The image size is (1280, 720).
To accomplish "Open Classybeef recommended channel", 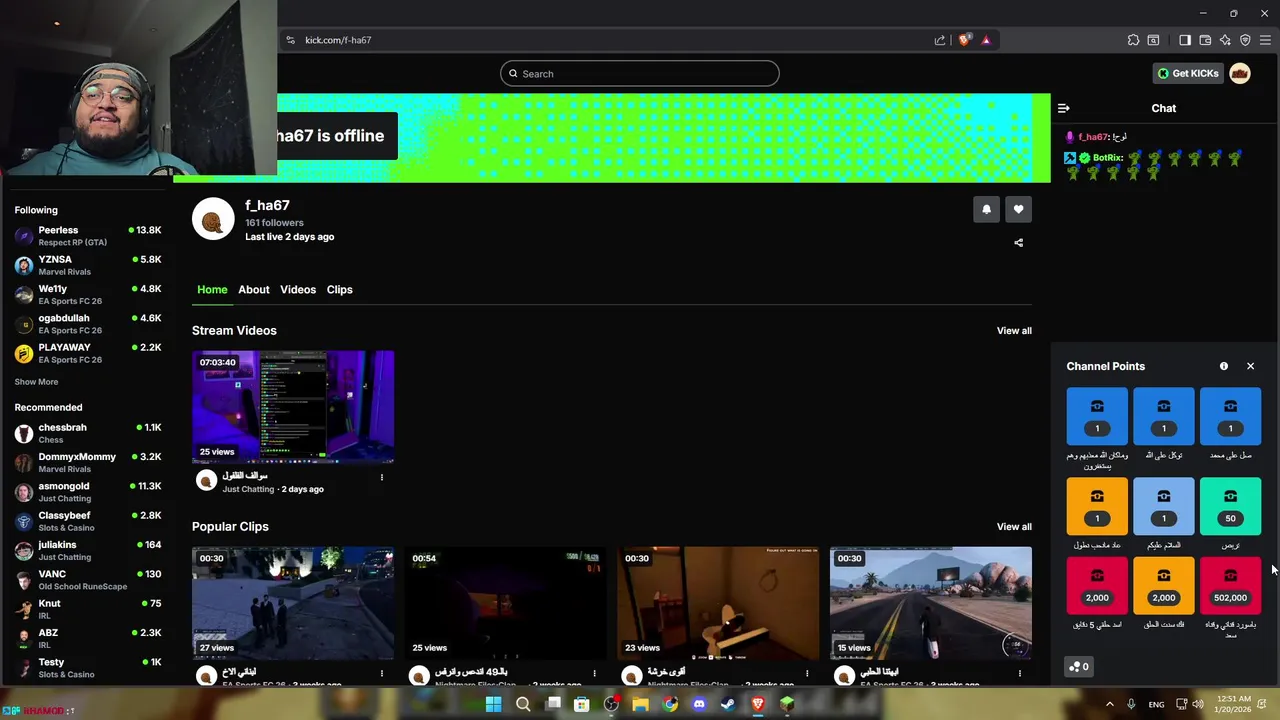I will pyautogui.click(x=88, y=521).
